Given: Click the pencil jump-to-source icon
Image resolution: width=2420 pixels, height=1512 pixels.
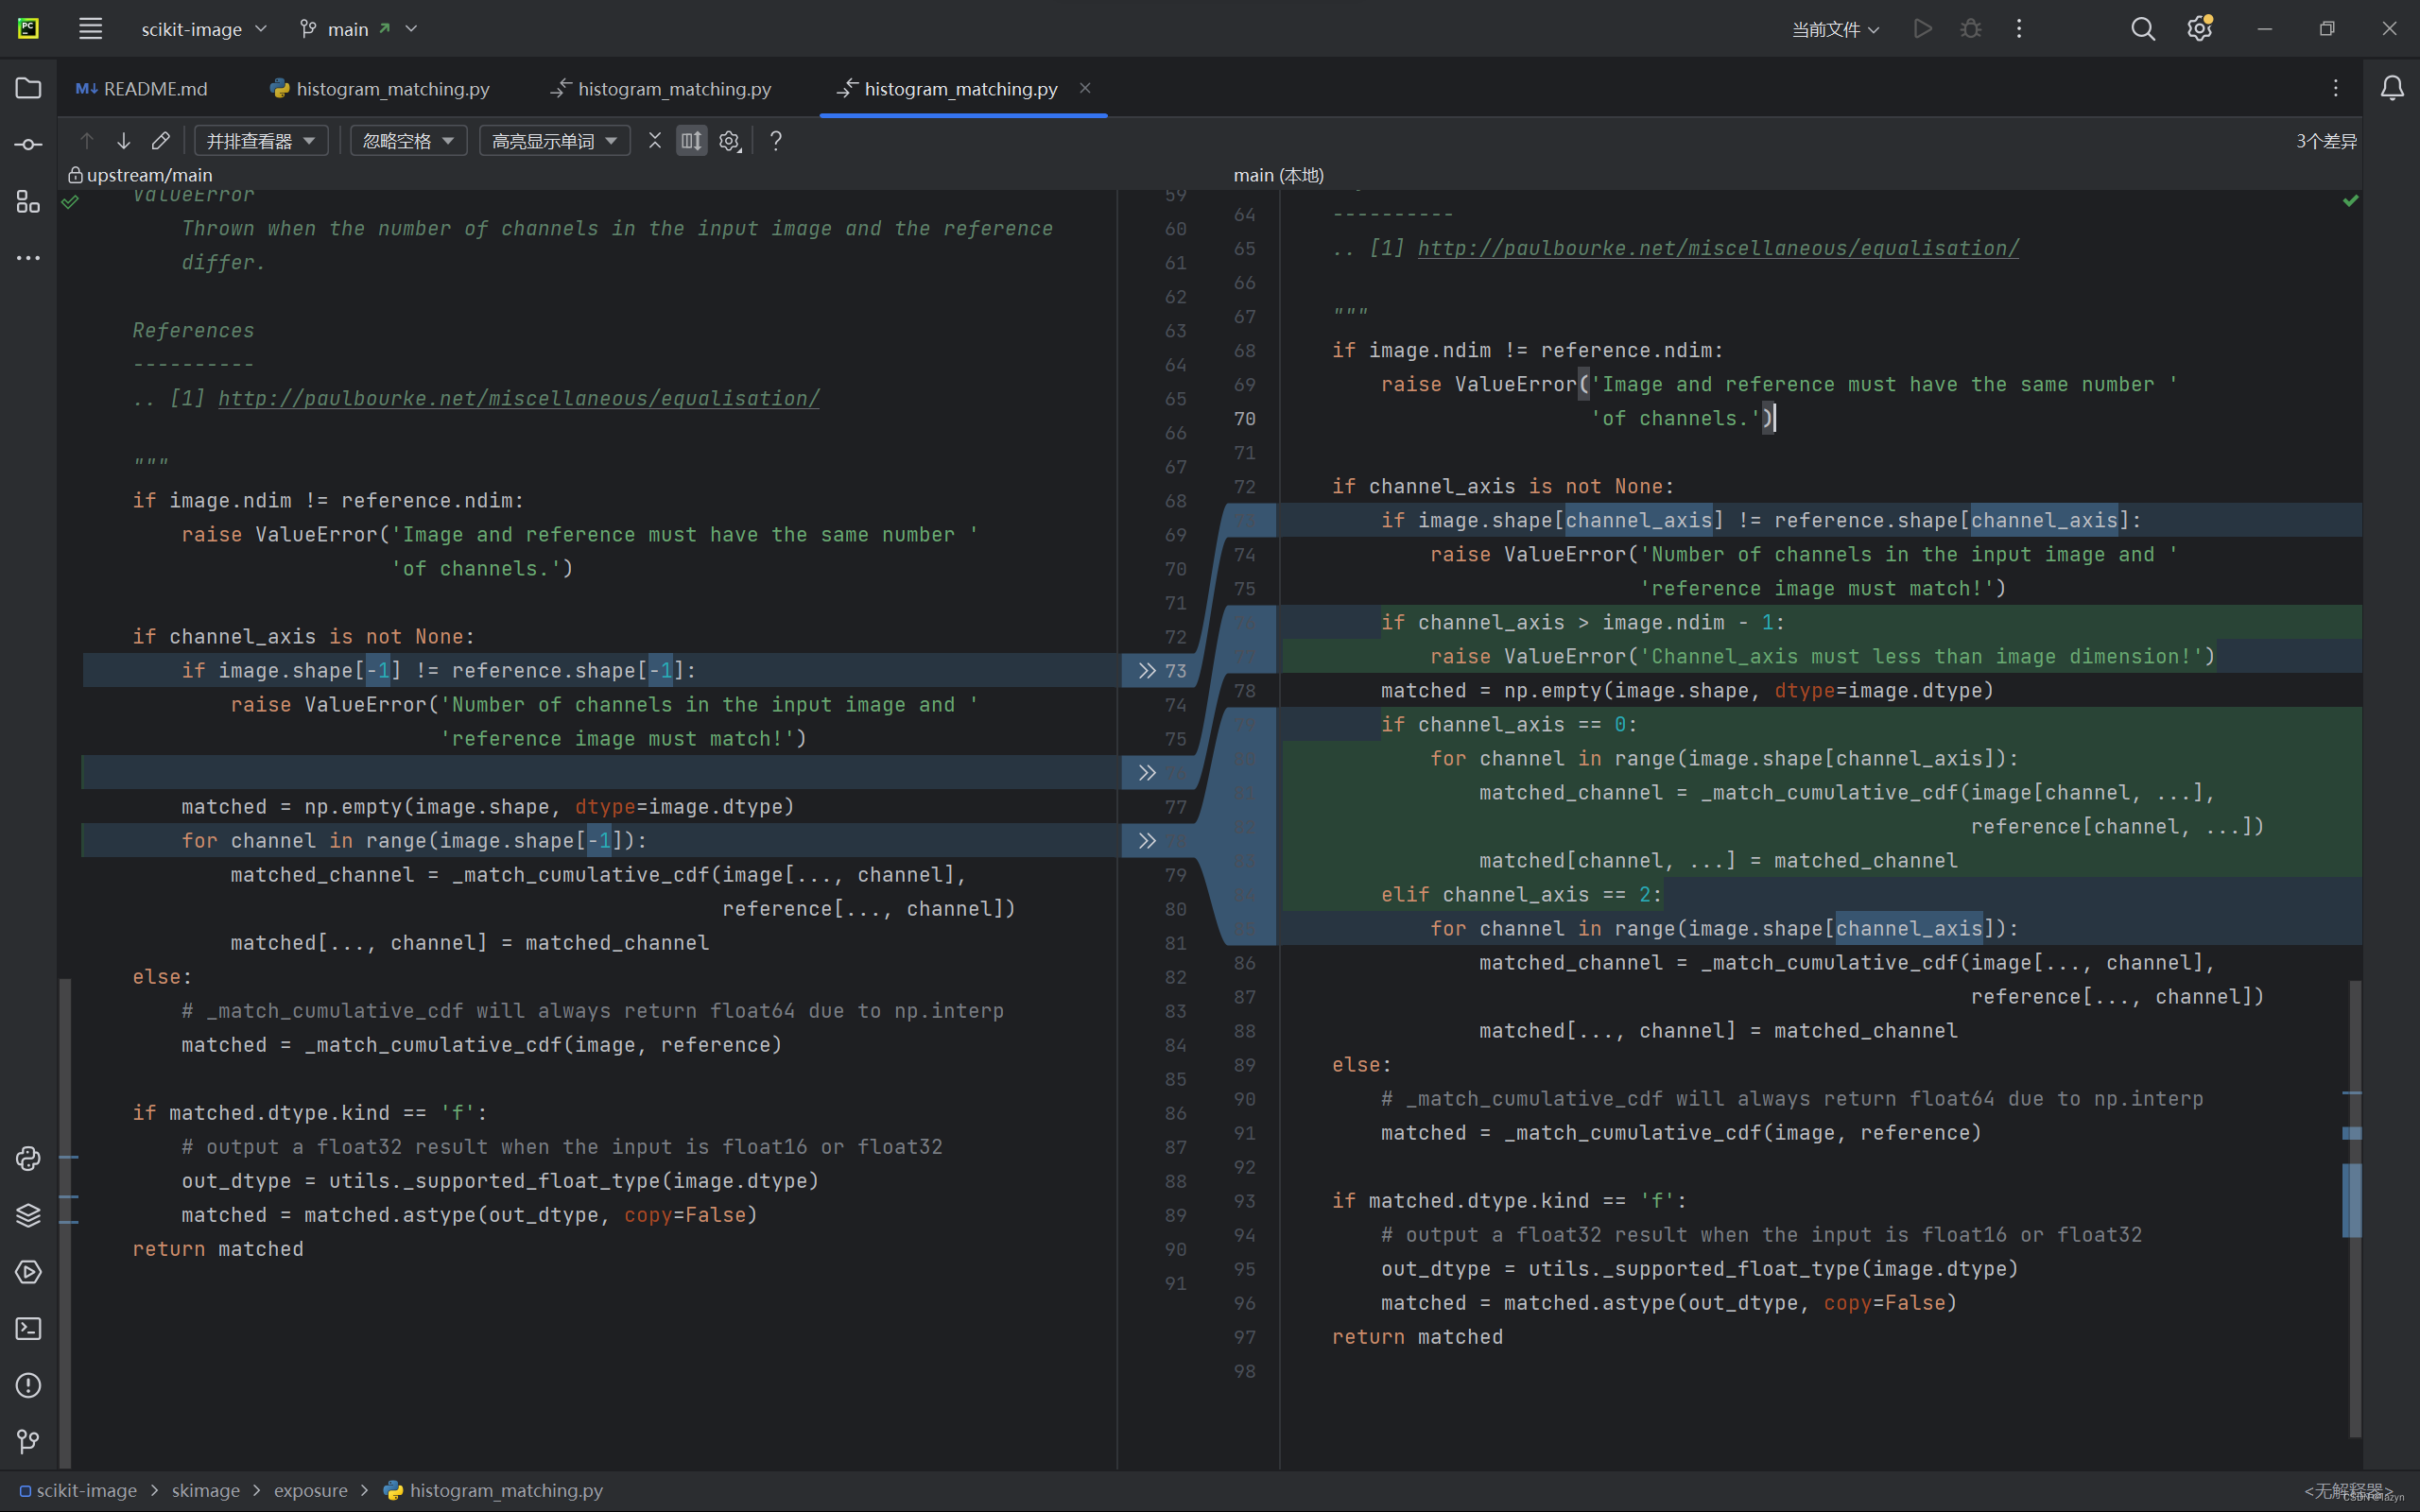Looking at the screenshot, I should [160, 141].
